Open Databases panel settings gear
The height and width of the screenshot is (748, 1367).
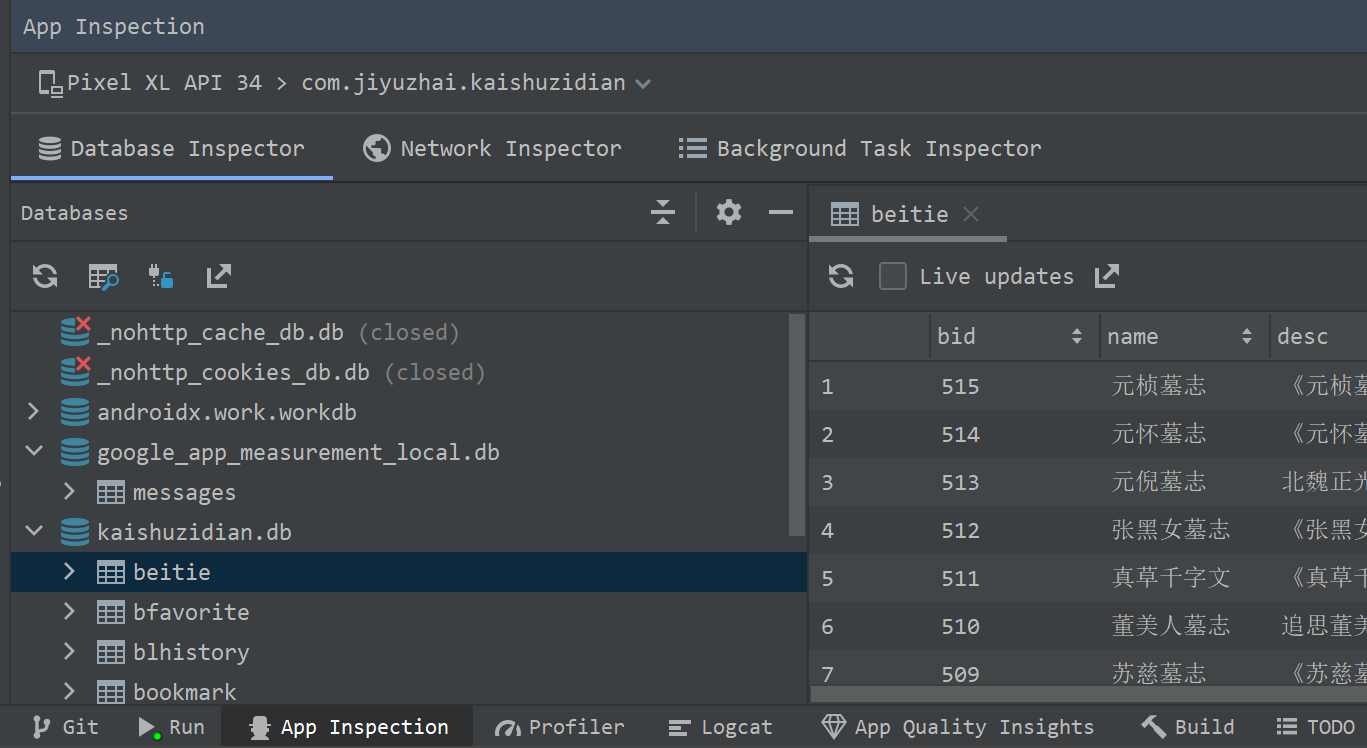[729, 212]
